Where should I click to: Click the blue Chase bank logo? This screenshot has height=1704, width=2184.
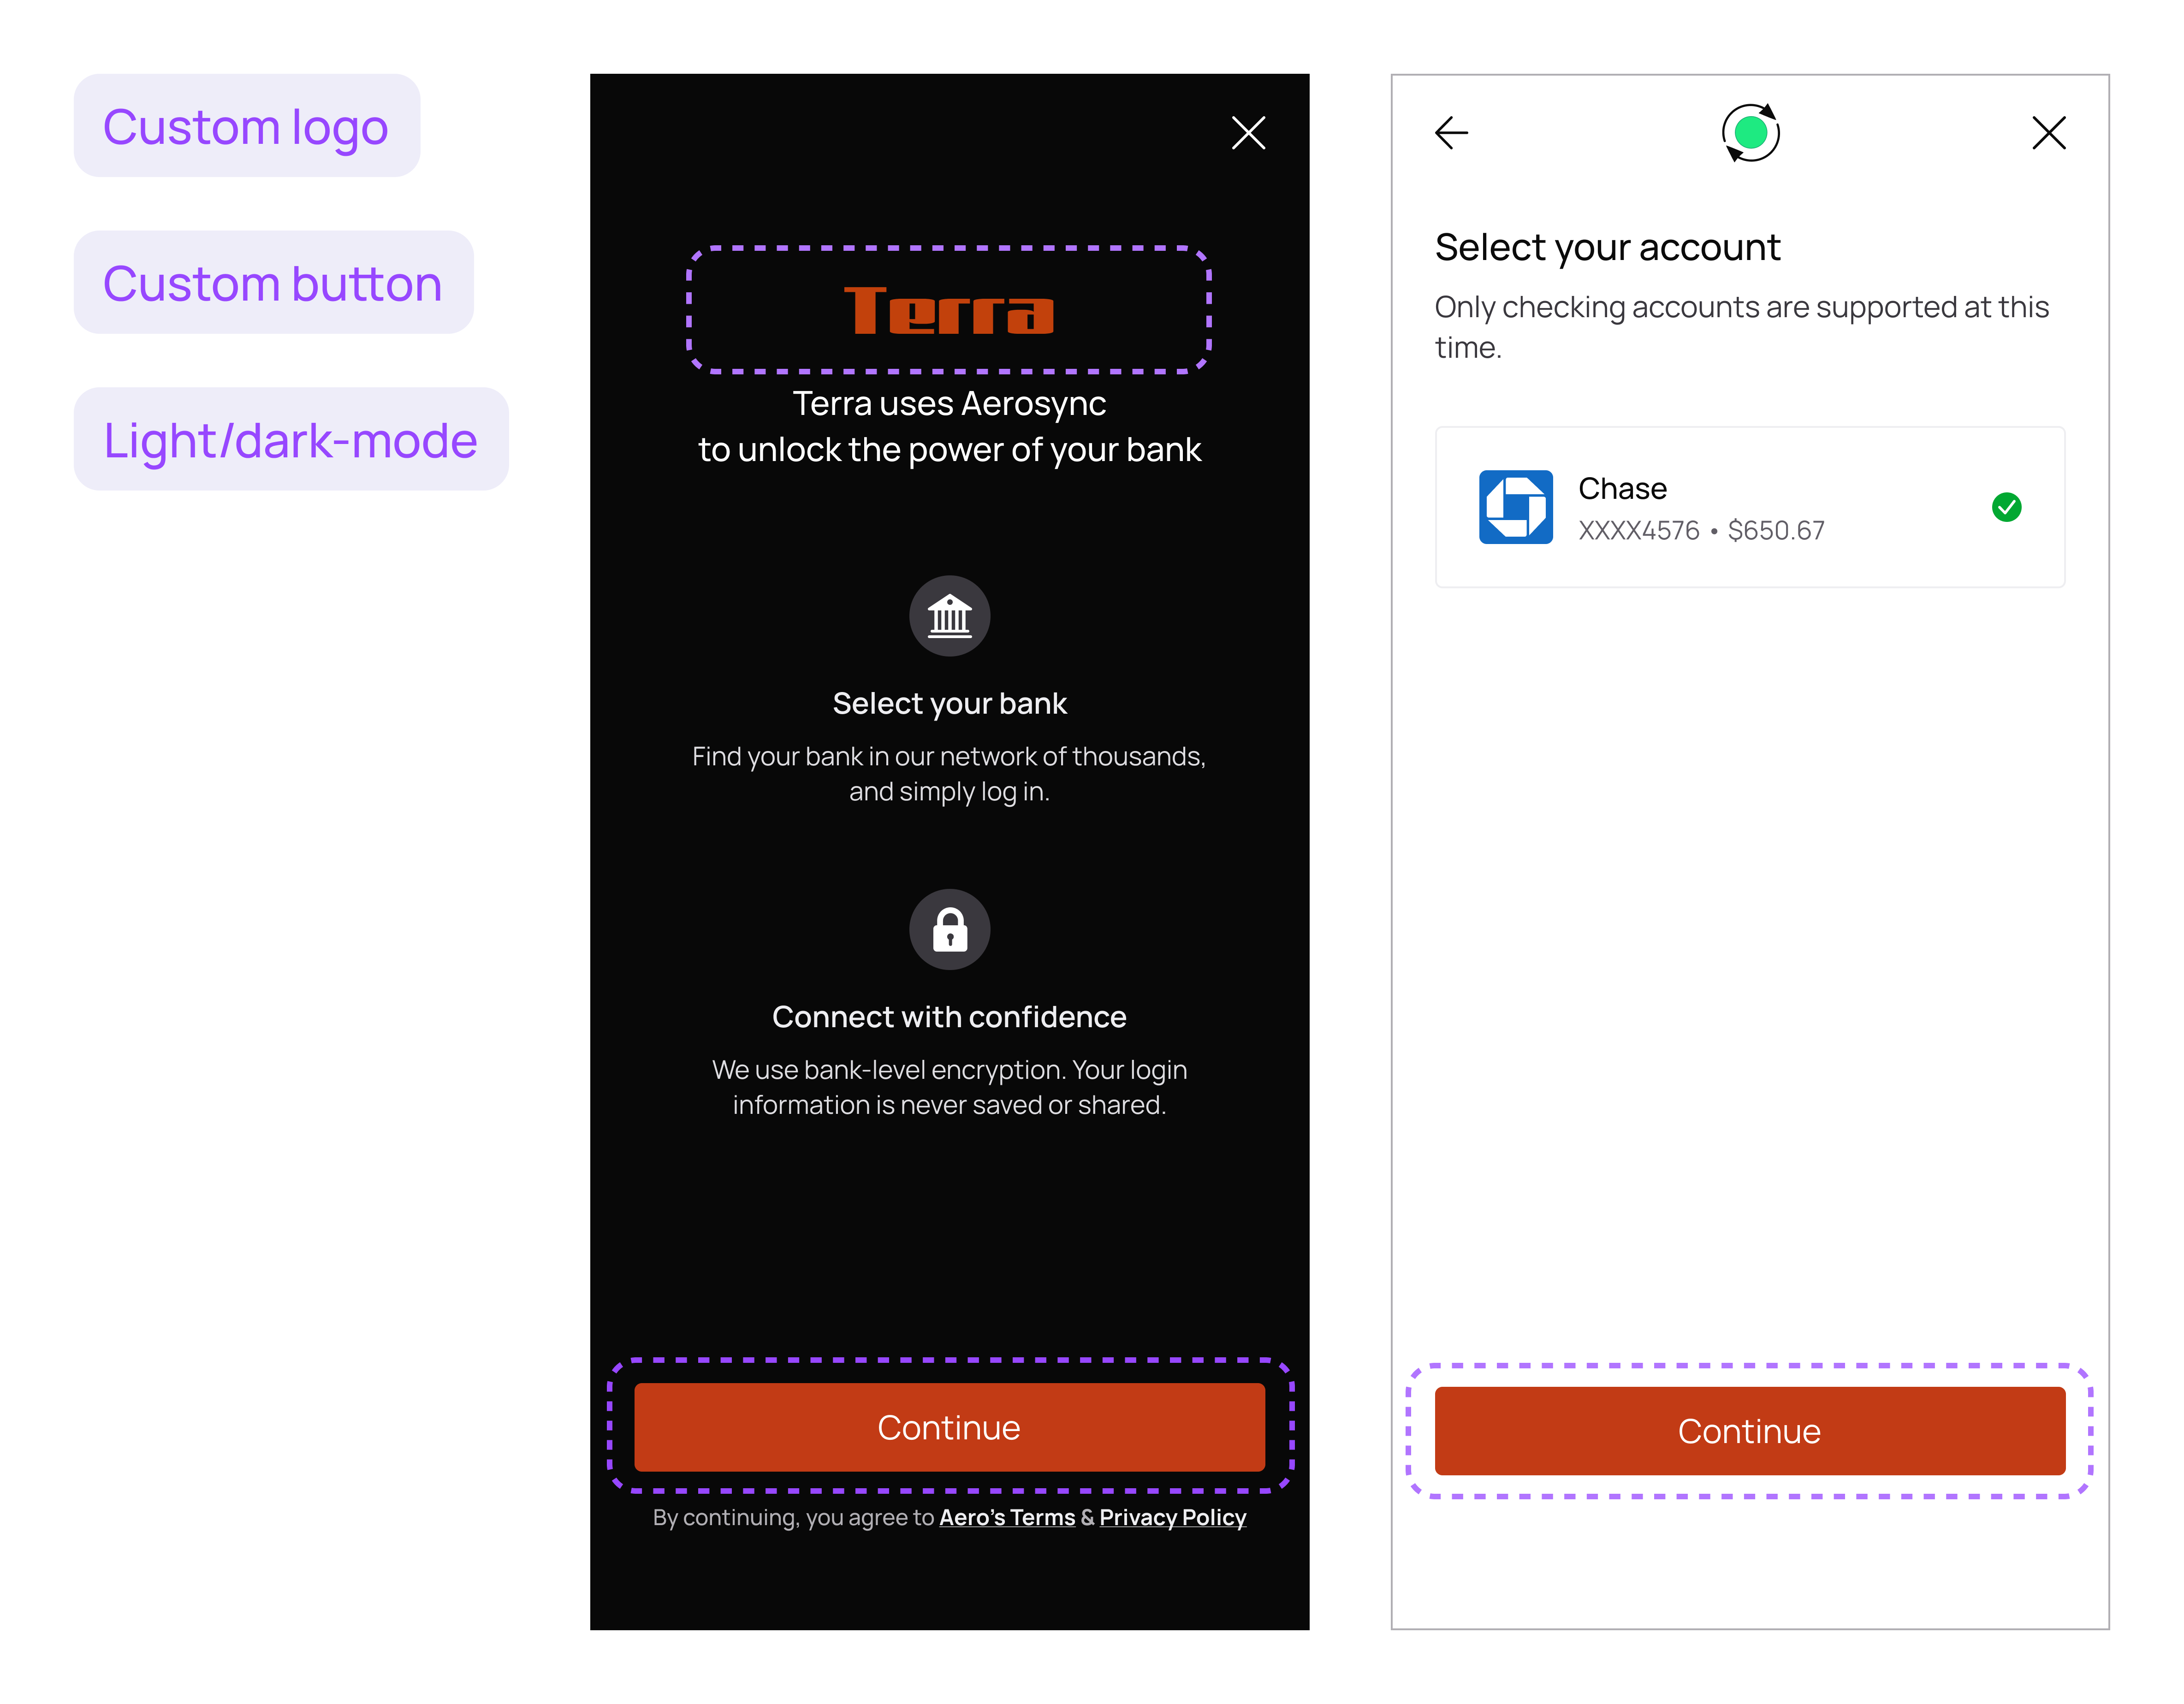point(1516,507)
